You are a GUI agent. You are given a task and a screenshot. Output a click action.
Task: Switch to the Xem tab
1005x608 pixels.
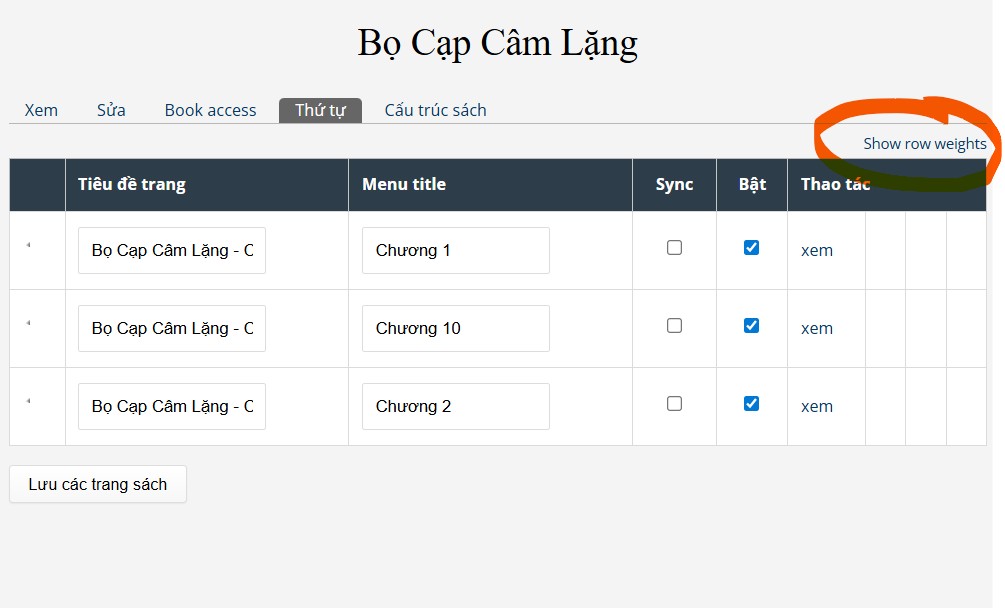pos(41,110)
